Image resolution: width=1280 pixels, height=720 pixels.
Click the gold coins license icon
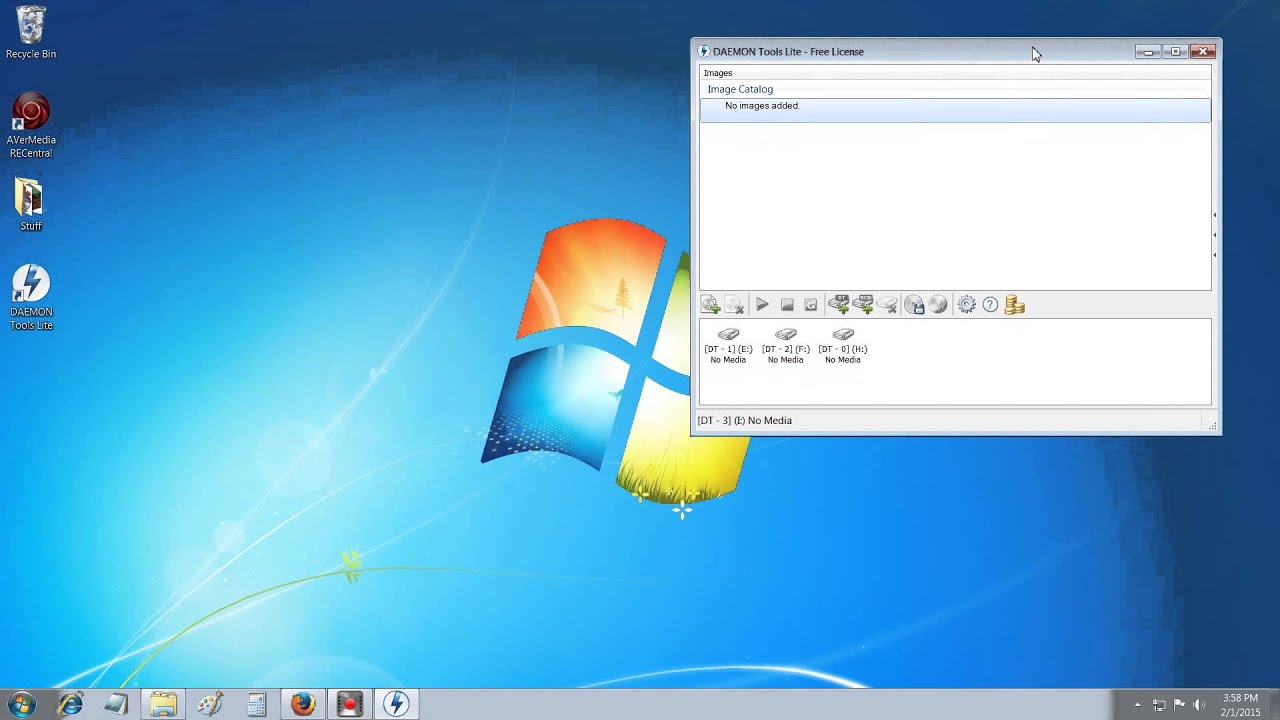click(x=1015, y=305)
